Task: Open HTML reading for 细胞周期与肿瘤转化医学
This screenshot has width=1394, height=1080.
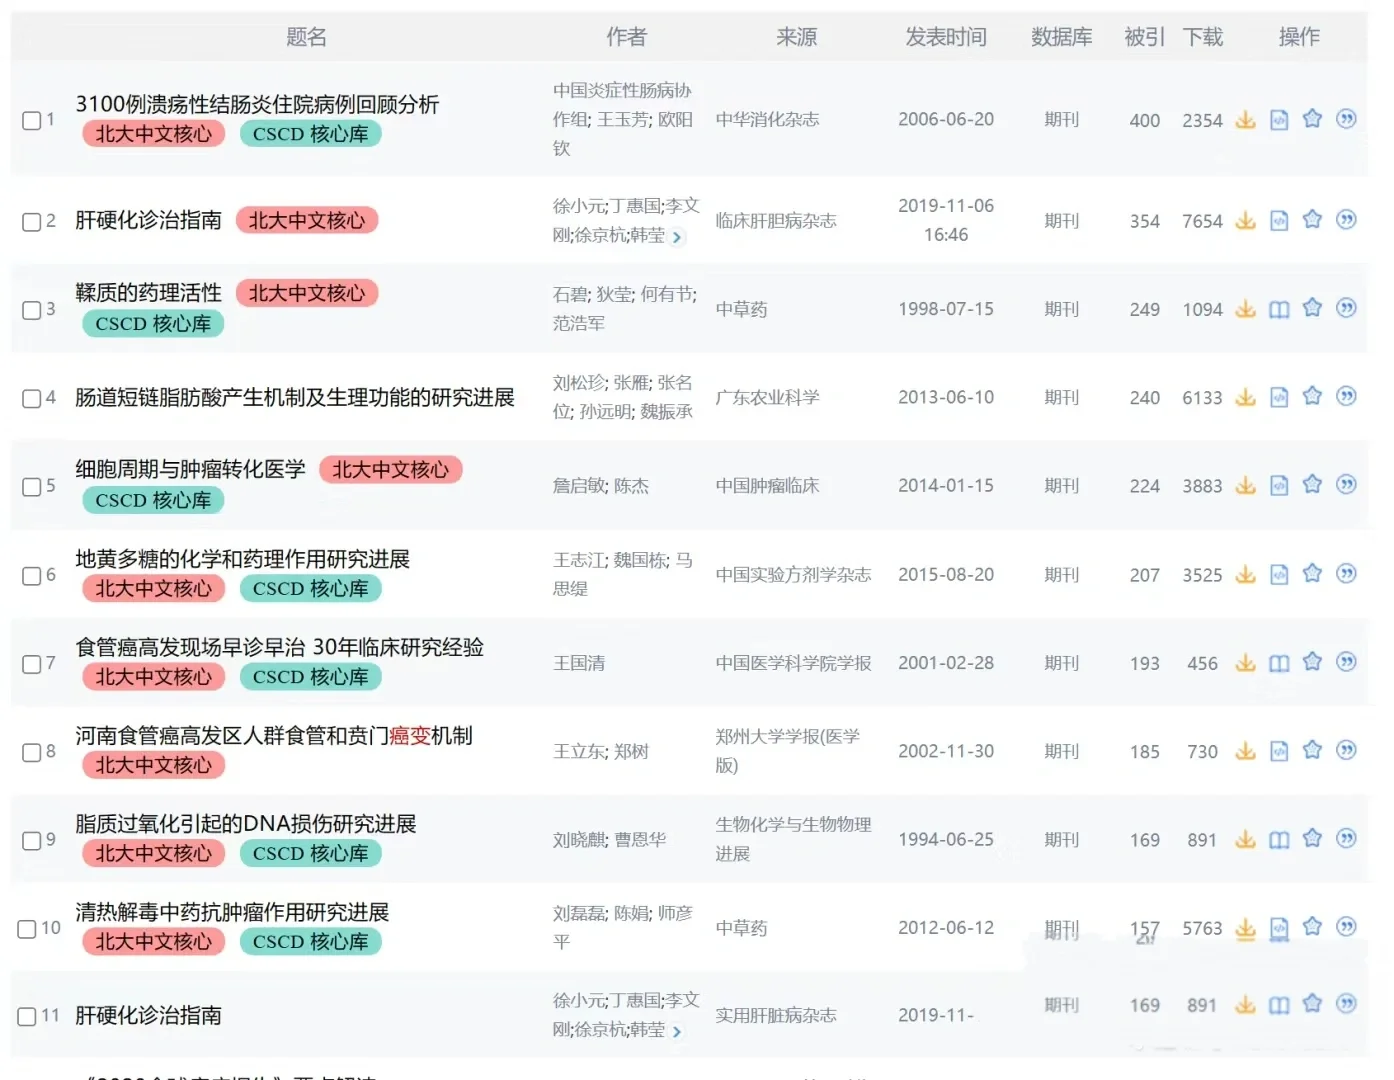Action: 1279,485
